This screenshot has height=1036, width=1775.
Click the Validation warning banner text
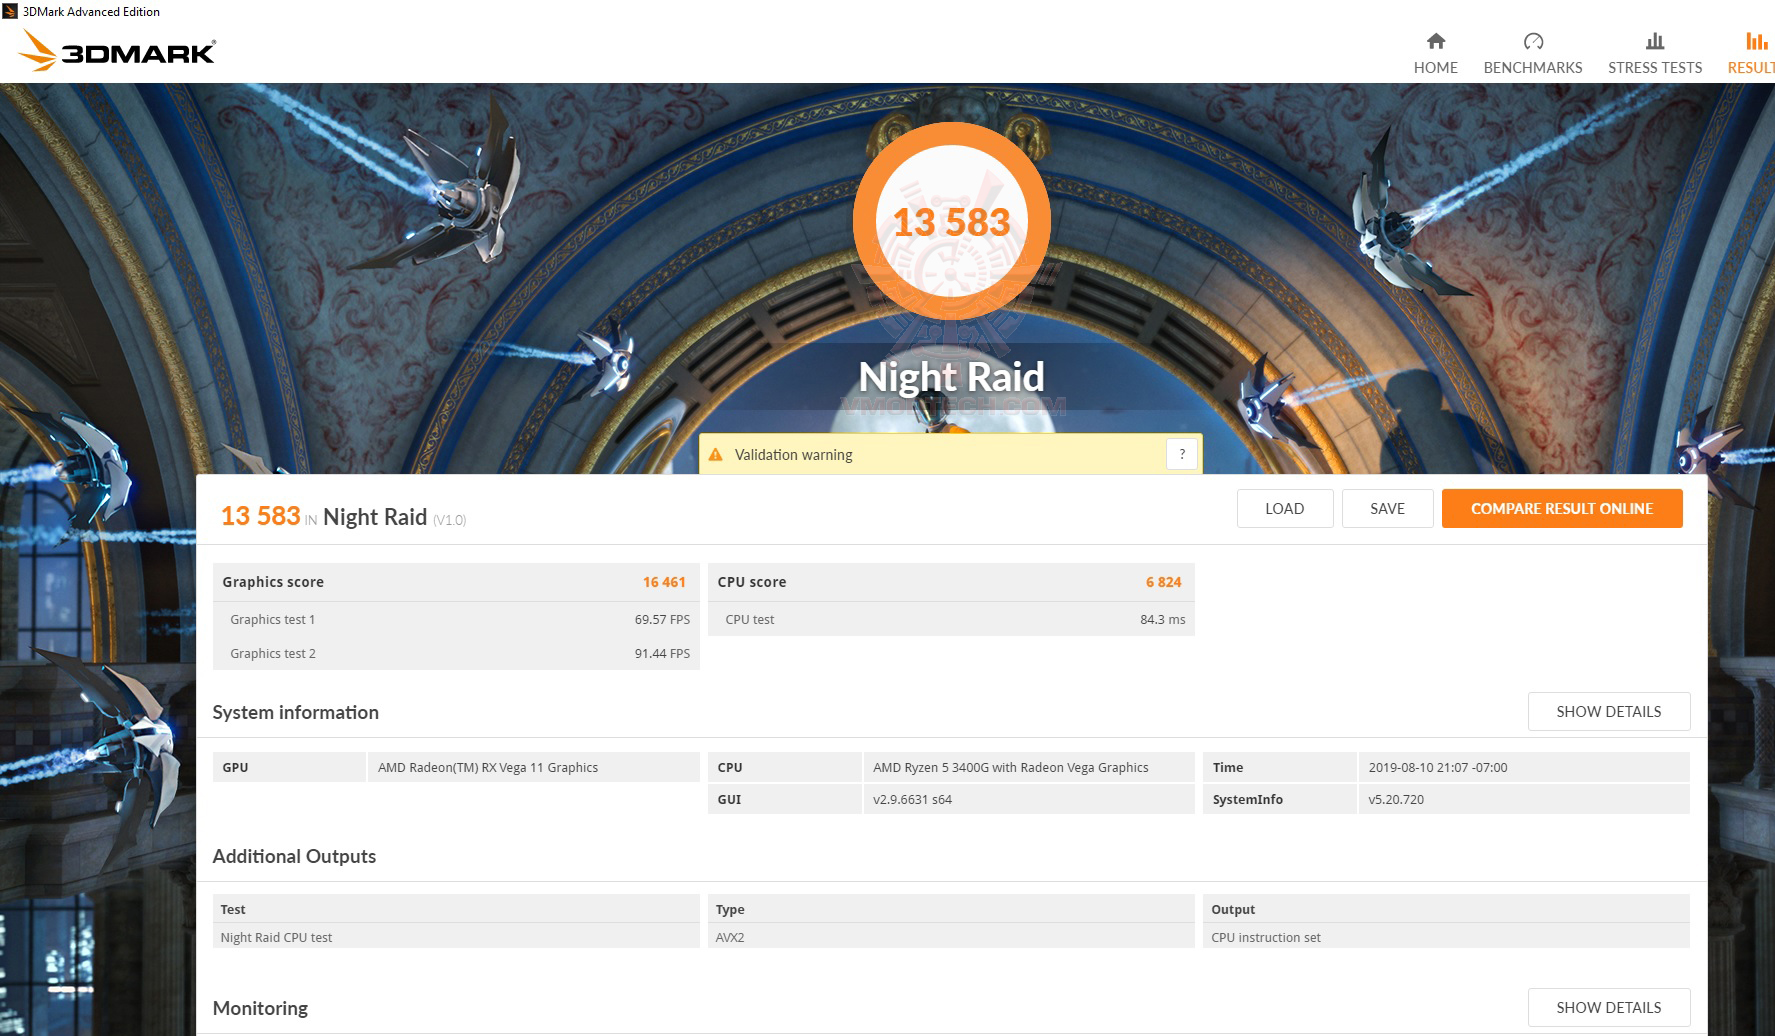point(794,455)
